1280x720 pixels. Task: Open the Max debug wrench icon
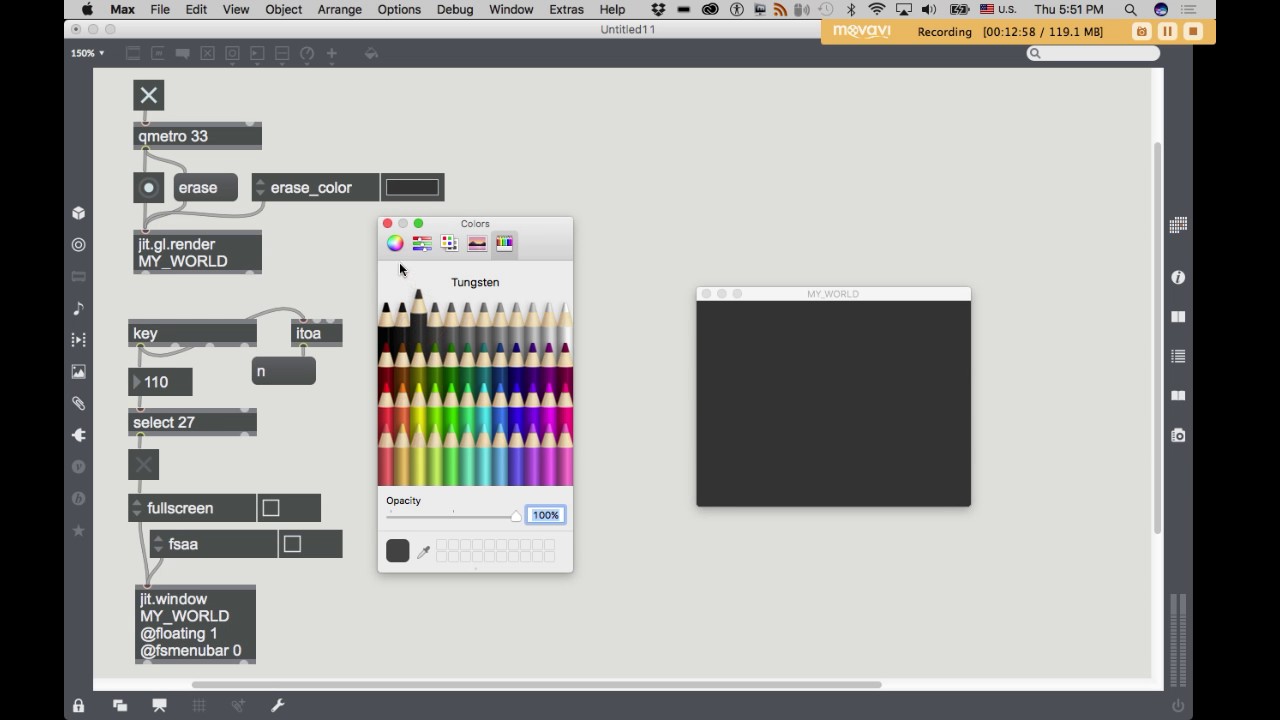(x=278, y=705)
